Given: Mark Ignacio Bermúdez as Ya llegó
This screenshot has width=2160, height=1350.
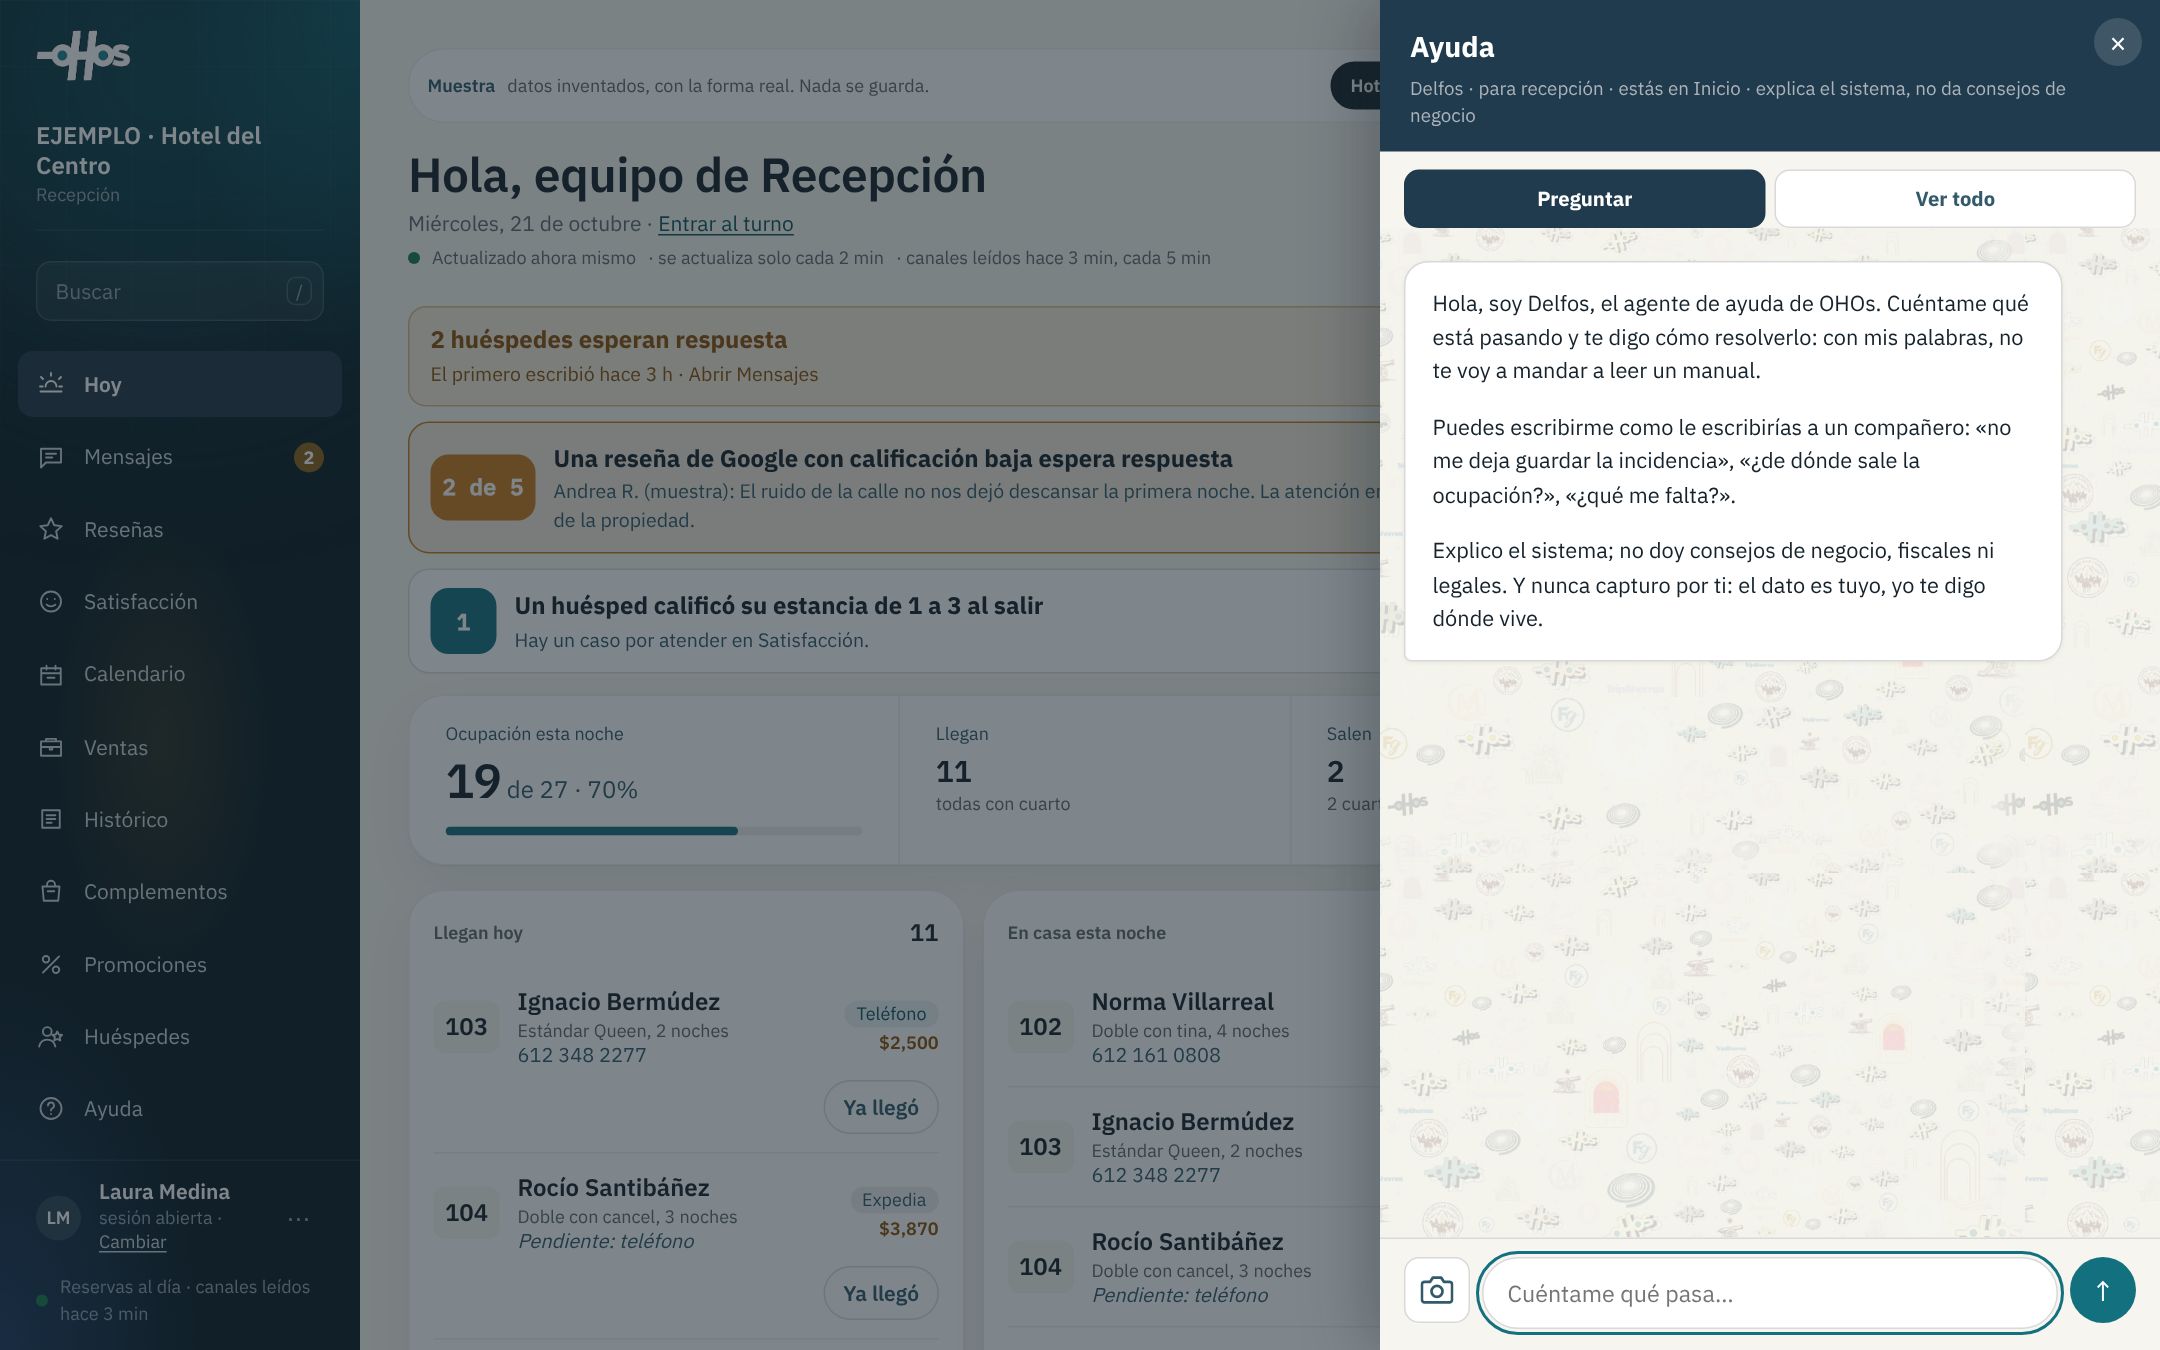Looking at the screenshot, I should point(880,1107).
